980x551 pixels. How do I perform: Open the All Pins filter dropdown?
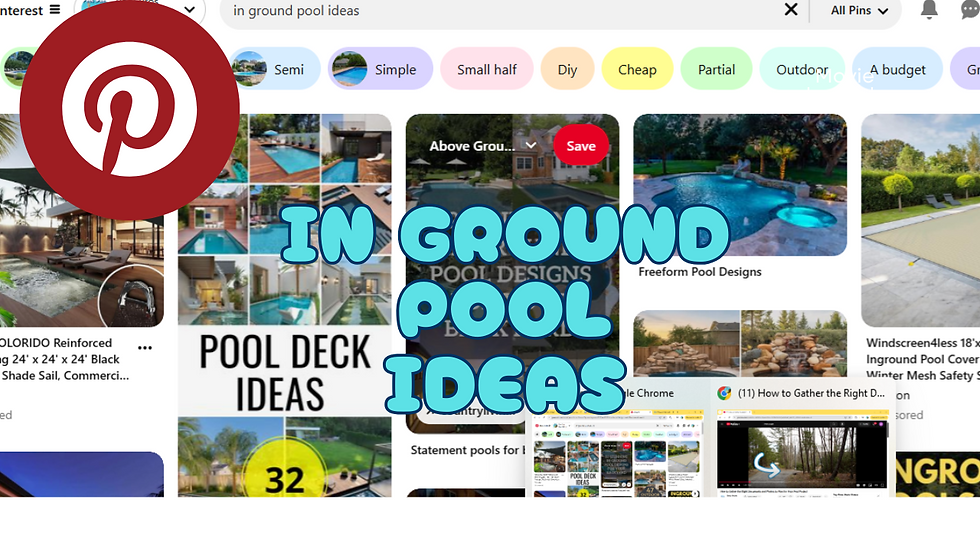859,11
